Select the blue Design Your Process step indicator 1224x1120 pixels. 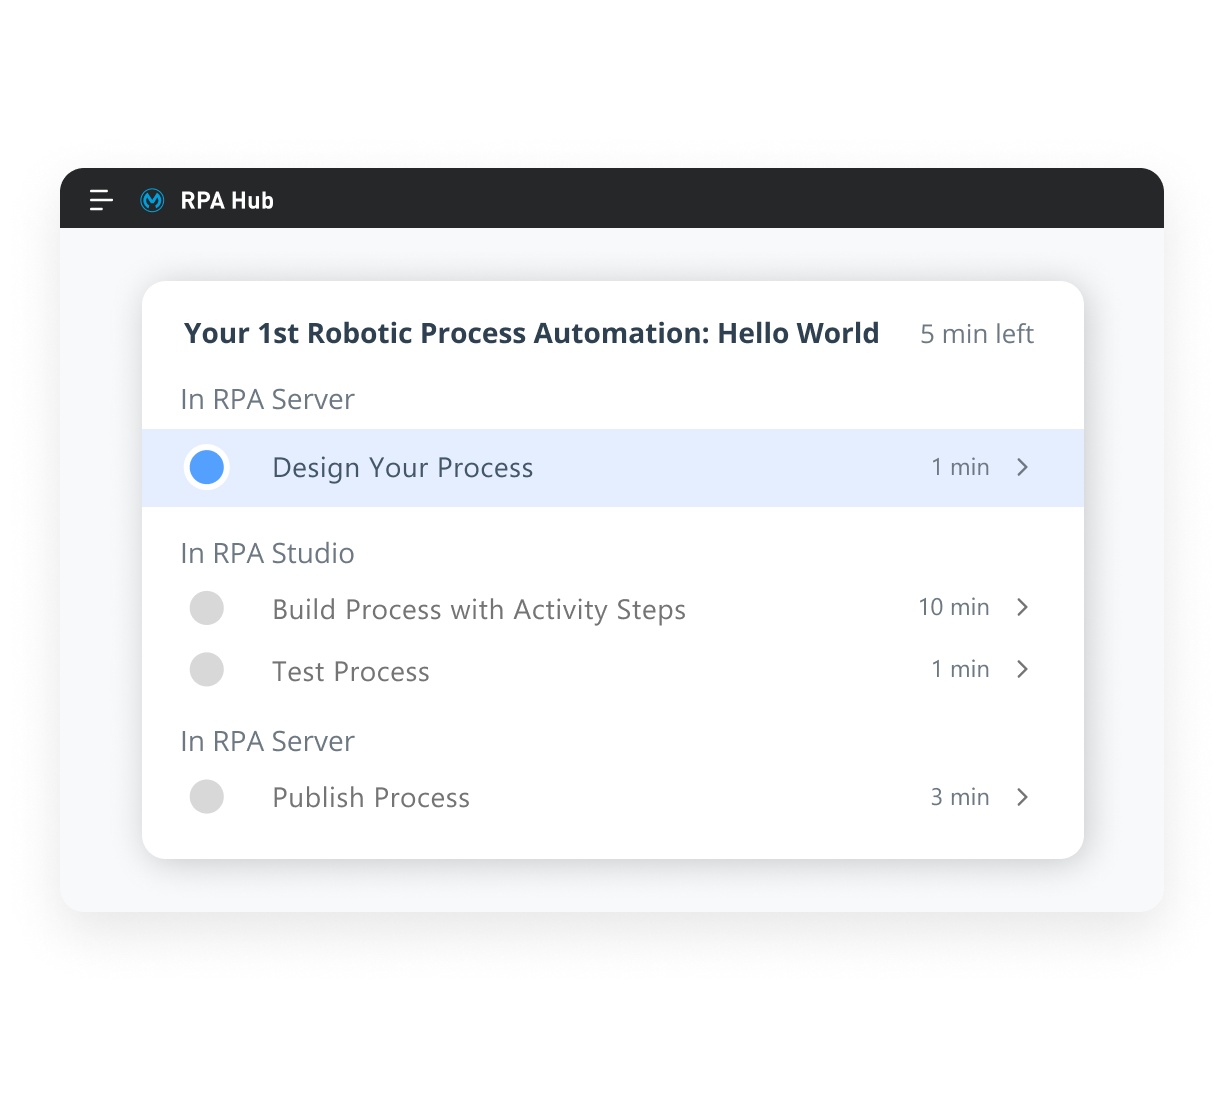[207, 467]
